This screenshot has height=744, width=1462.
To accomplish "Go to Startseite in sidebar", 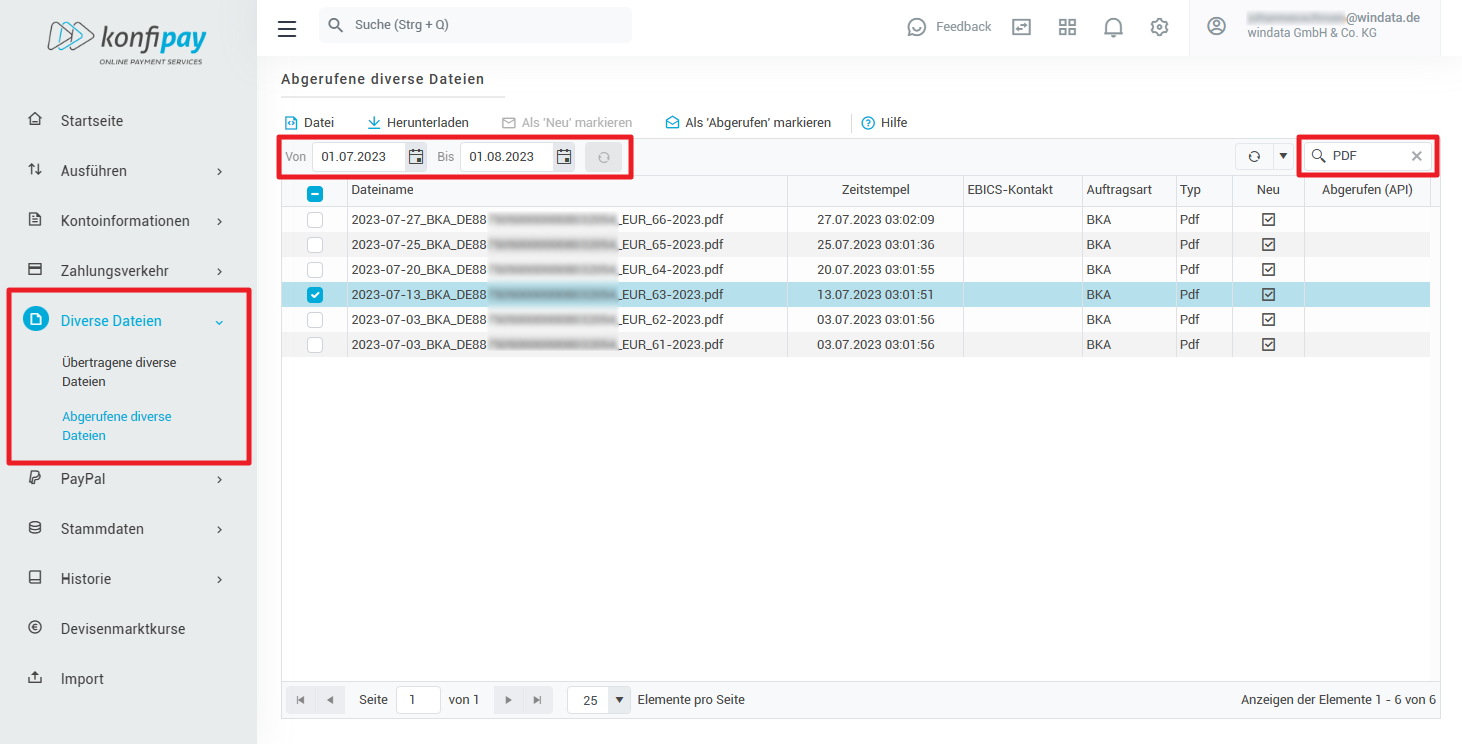I will (92, 121).
